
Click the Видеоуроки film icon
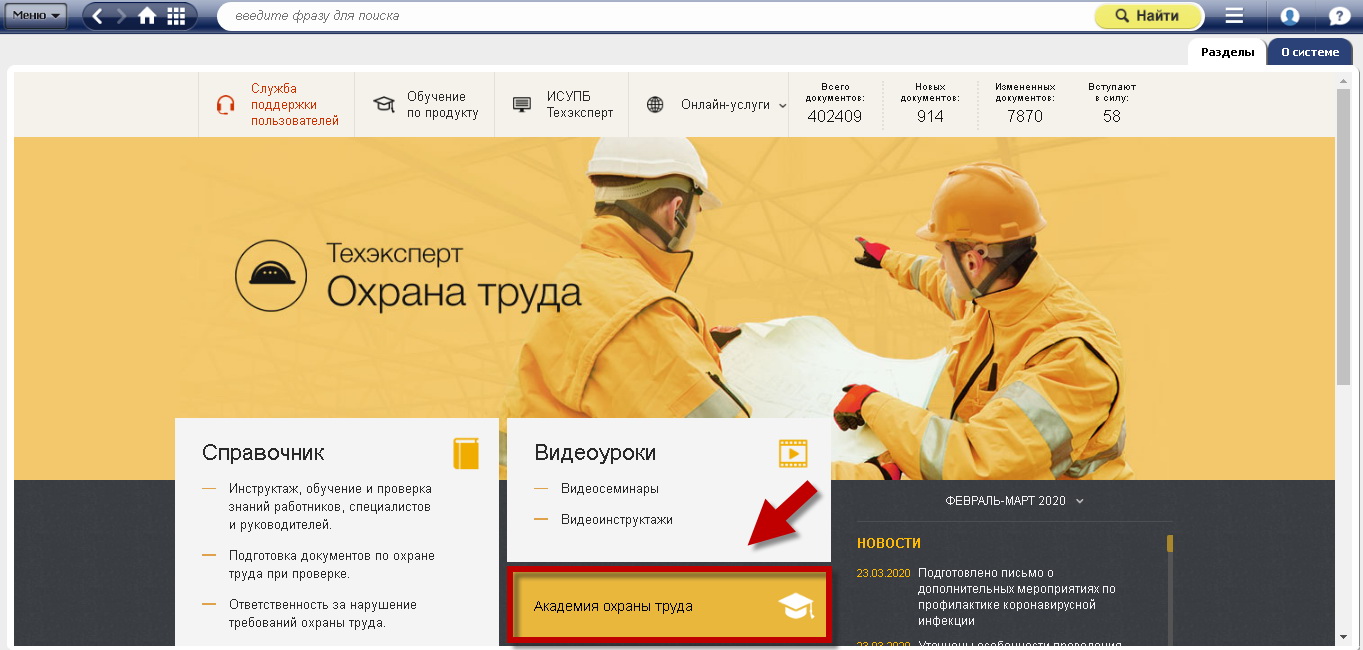[792, 453]
